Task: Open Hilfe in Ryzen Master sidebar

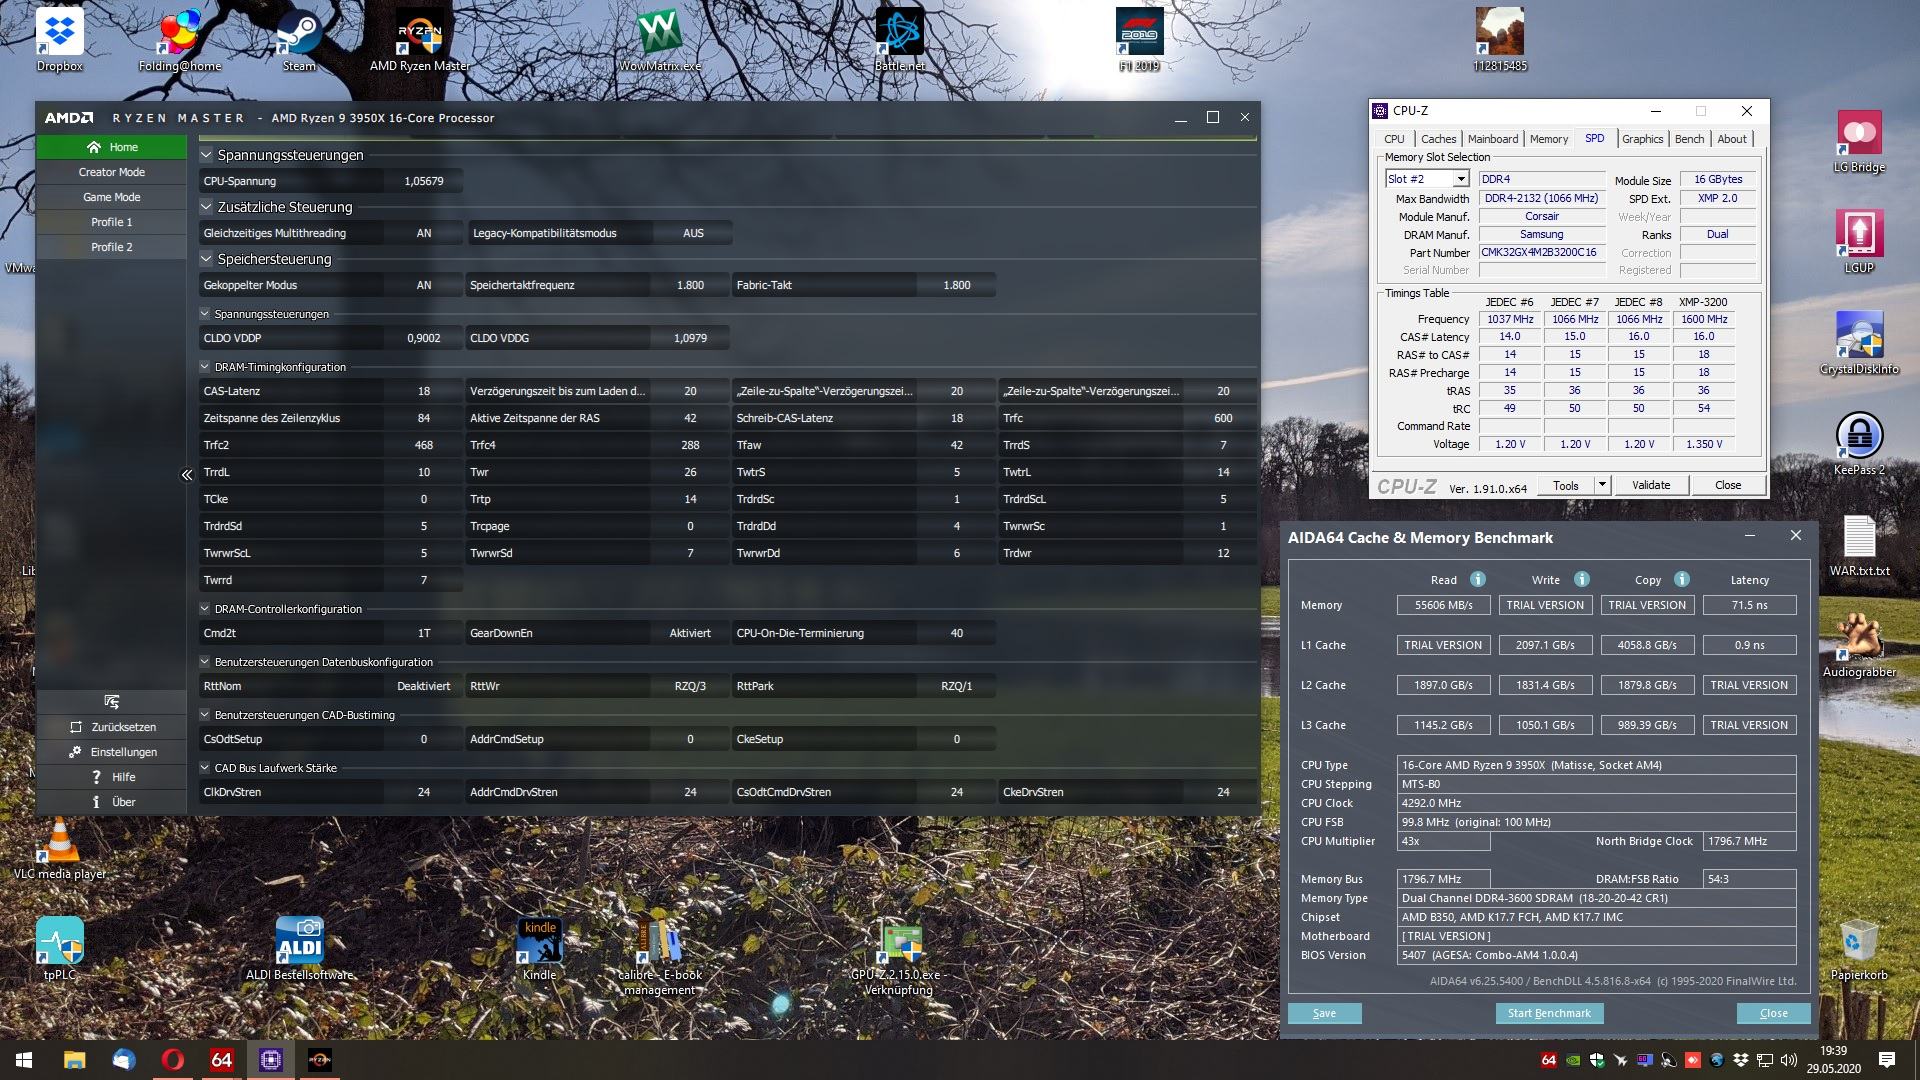Action: [111, 777]
